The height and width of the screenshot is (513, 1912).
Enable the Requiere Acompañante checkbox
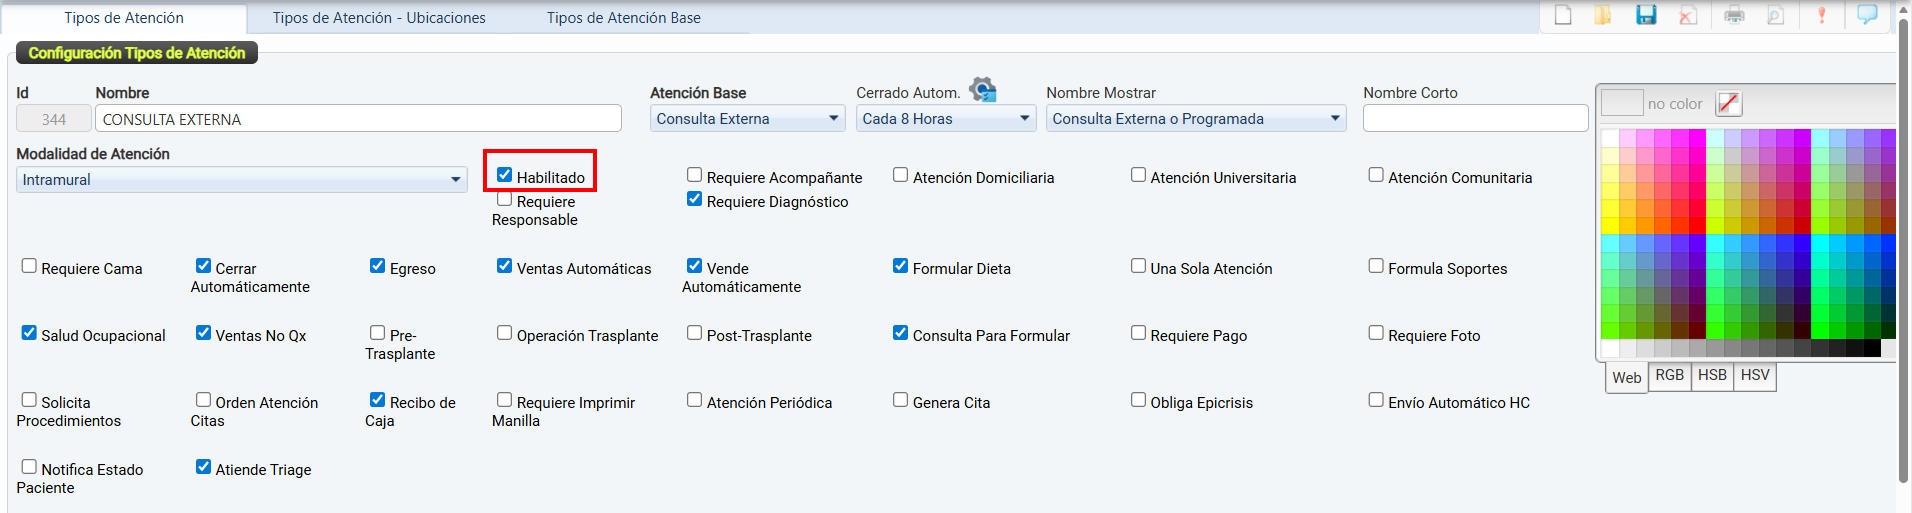click(695, 175)
